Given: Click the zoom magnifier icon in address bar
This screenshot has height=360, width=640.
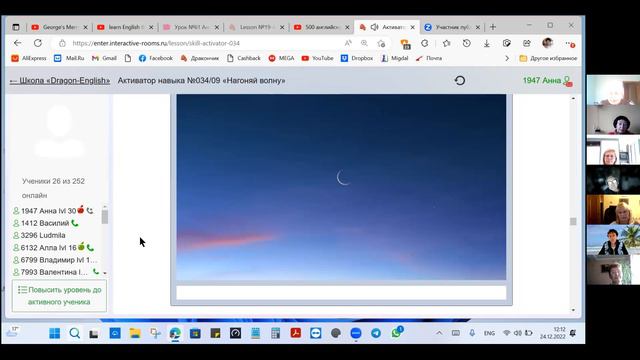Looking at the screenshot, I should click(x=364, y=43).
